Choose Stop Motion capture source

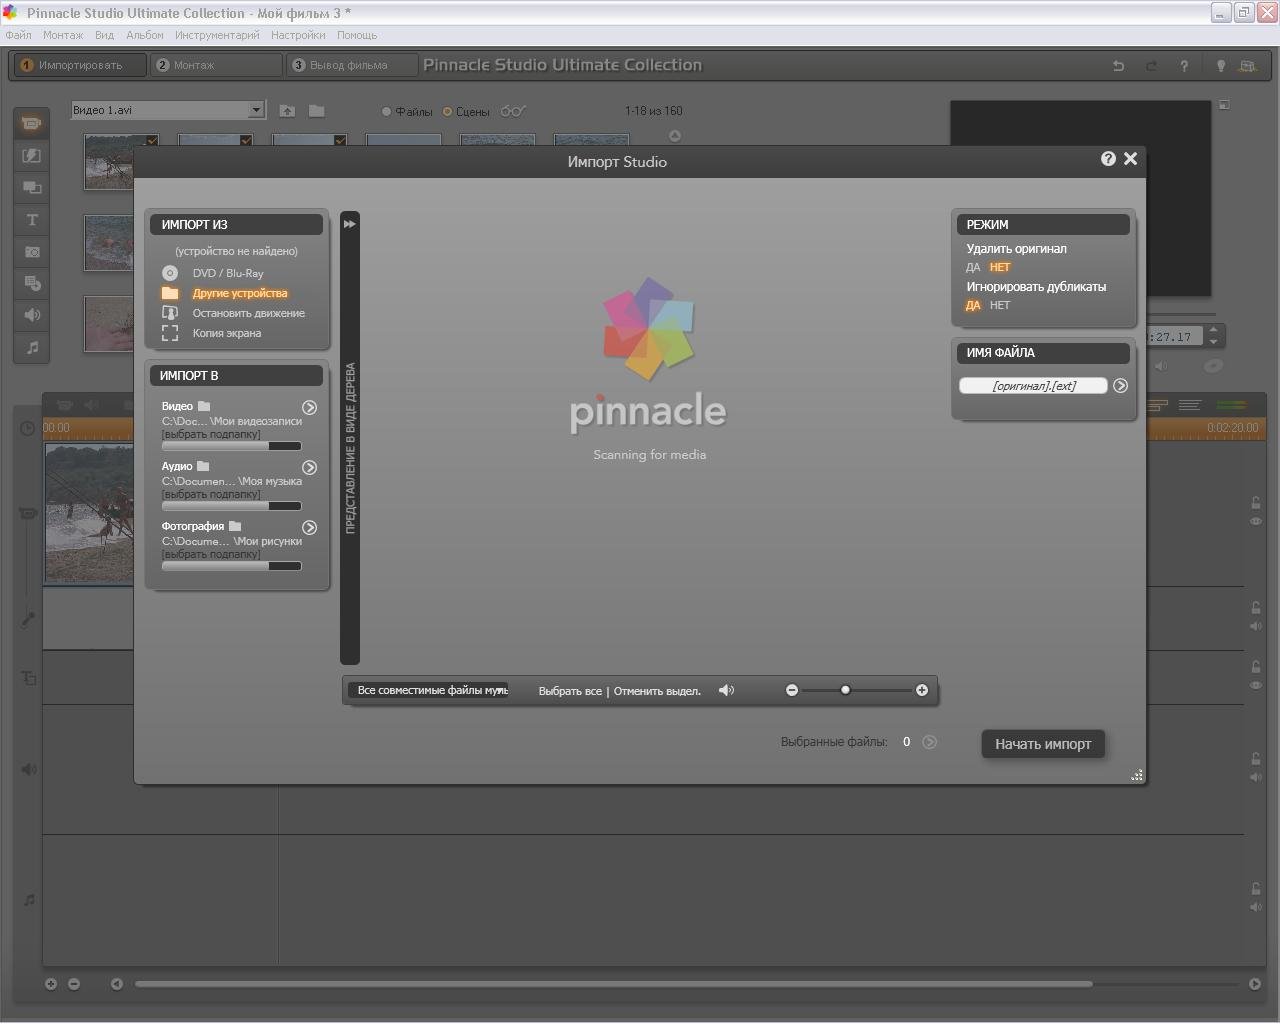248,313
